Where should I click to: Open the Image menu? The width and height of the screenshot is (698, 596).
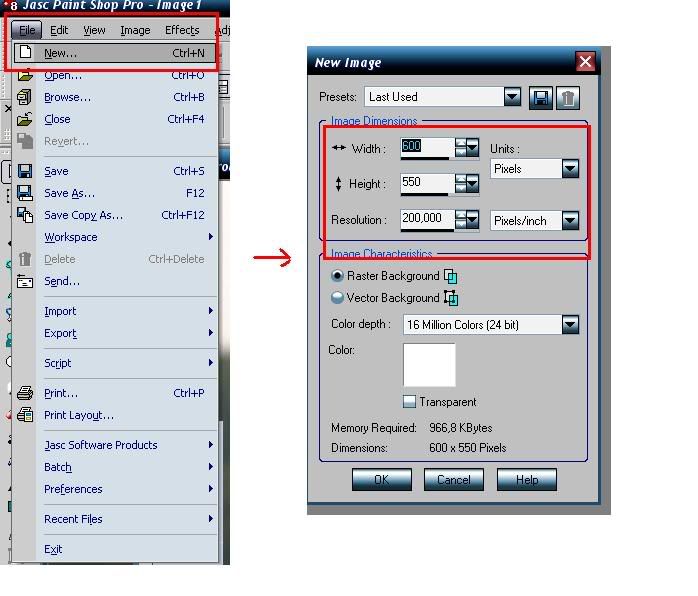[135, 30]
